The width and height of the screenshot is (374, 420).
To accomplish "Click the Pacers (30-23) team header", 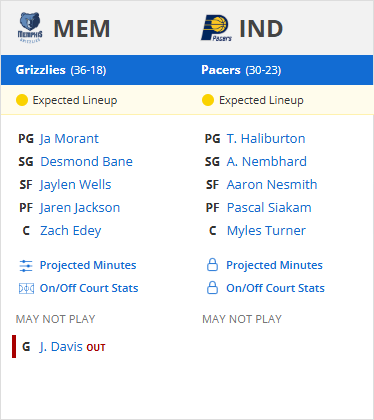I will [x=241, y=70].
